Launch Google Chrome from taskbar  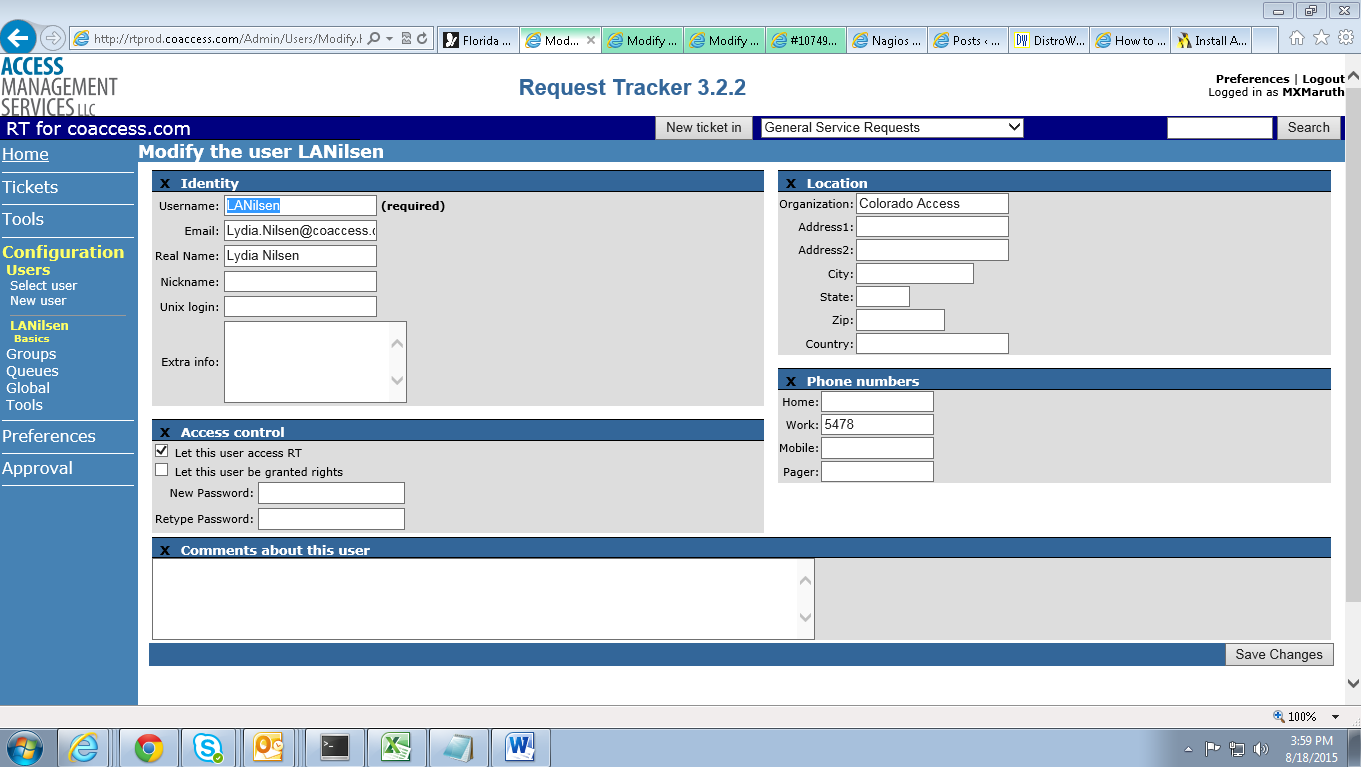pyautogui.click(x=149, y=747)
